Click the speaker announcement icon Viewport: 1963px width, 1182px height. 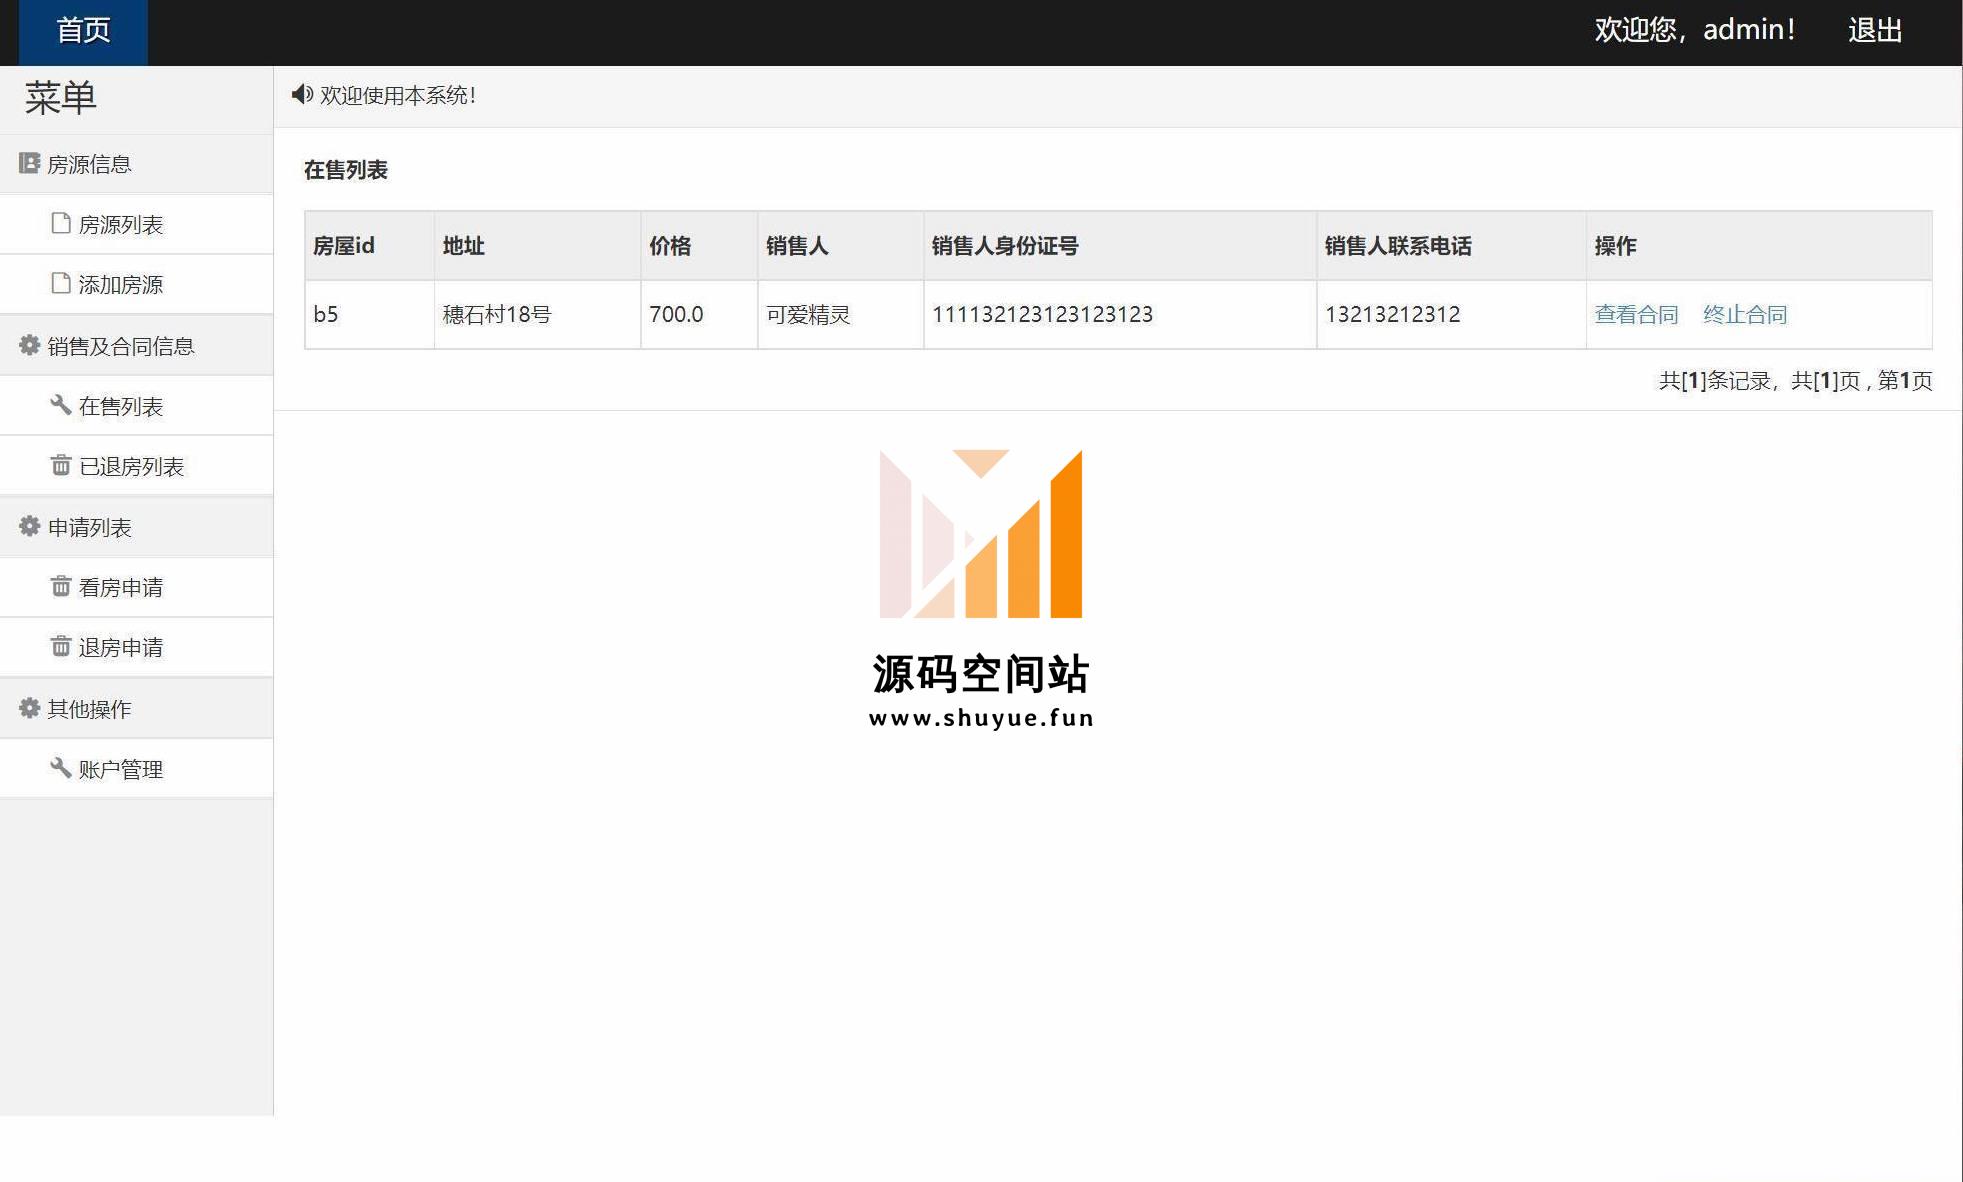[x=302, y=94]
